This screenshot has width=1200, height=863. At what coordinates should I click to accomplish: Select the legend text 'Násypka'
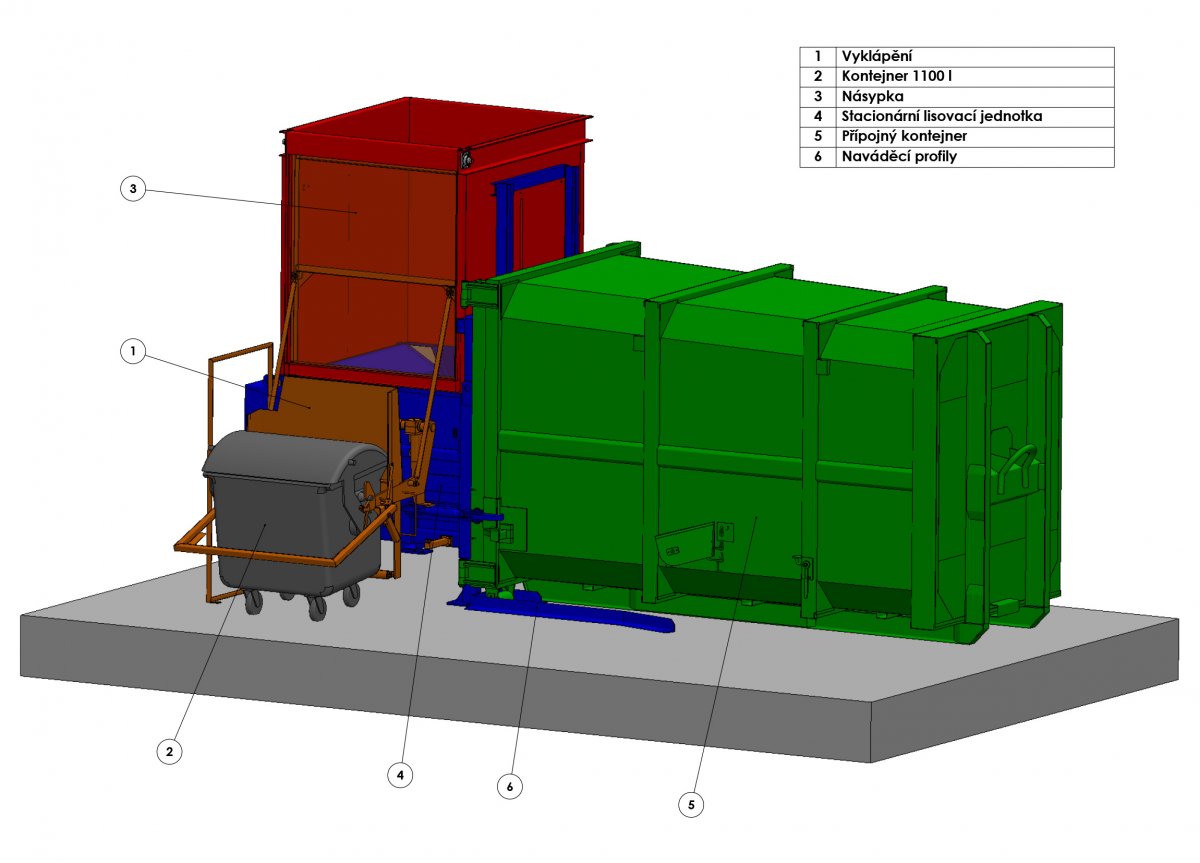pyautogui.click(x=873, y=97)
